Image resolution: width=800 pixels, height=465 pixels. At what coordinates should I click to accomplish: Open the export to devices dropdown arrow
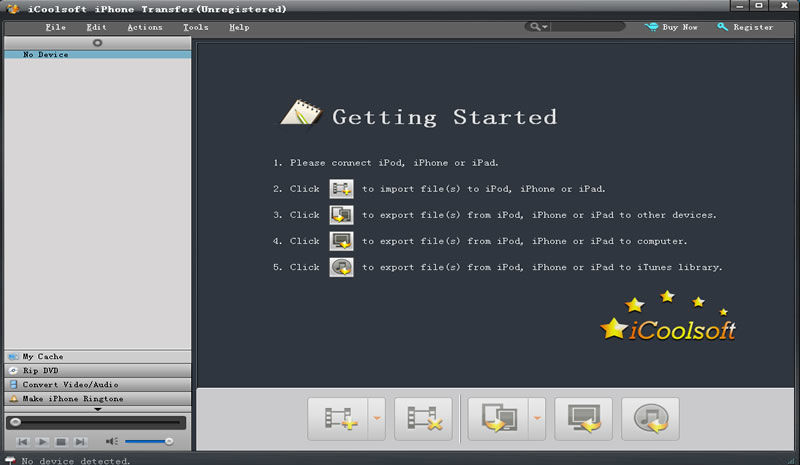click(537, 419)
